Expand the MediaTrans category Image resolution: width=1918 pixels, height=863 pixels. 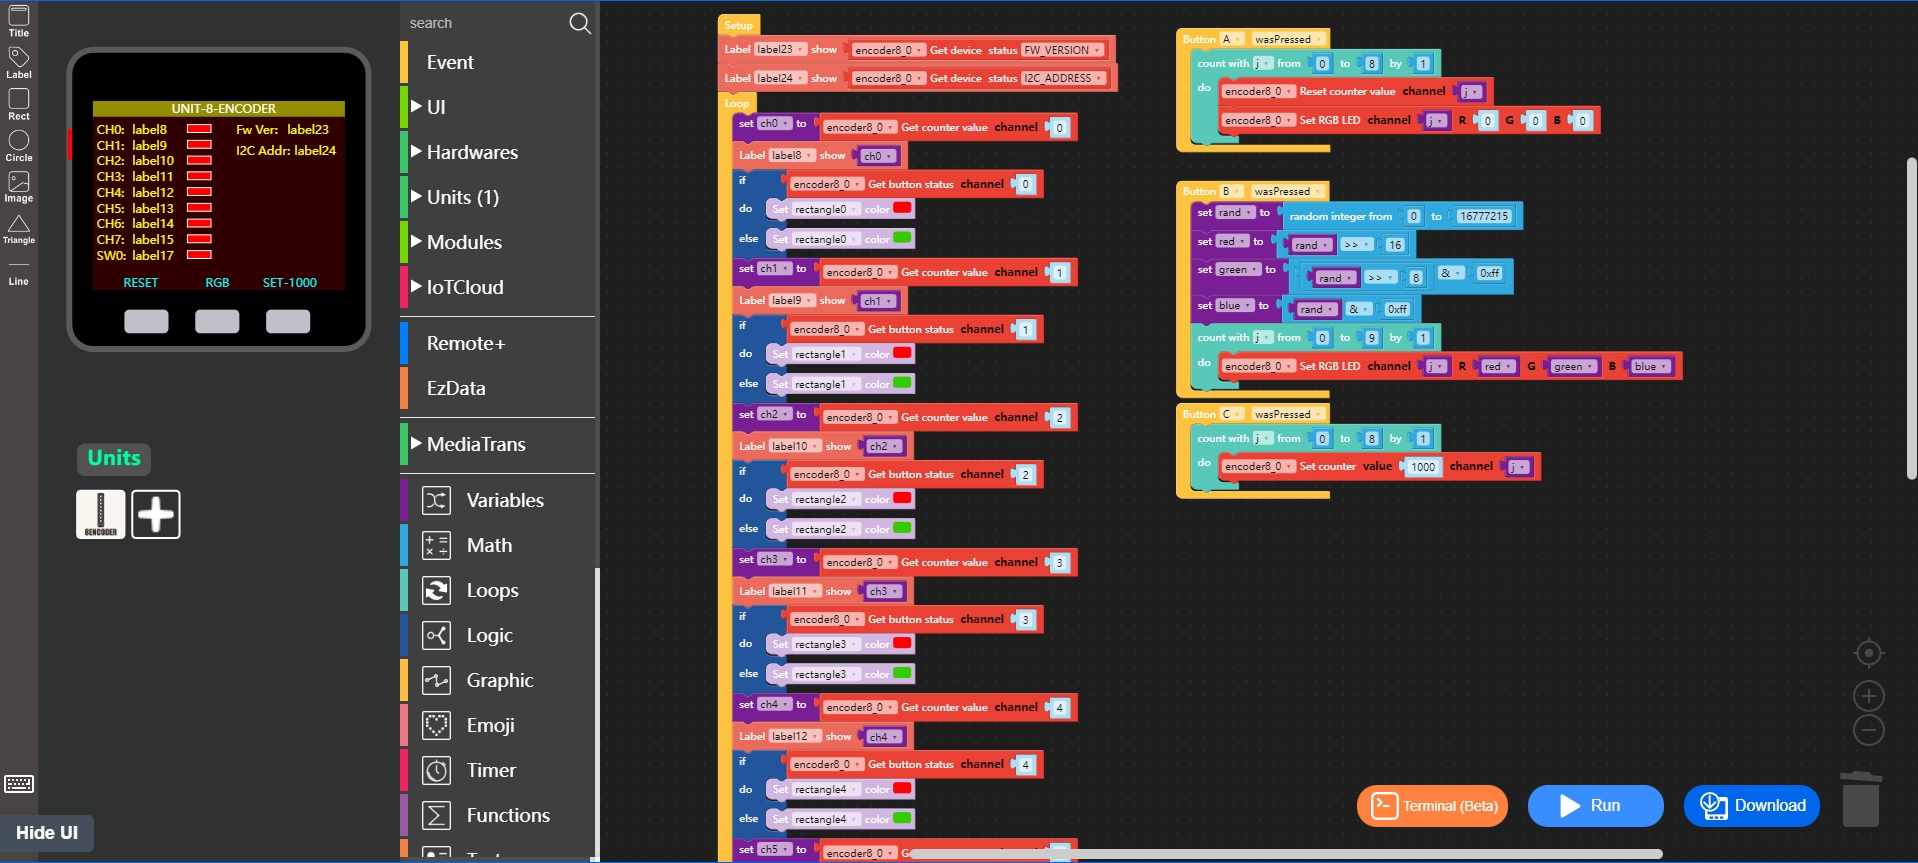tap(476, 444)
